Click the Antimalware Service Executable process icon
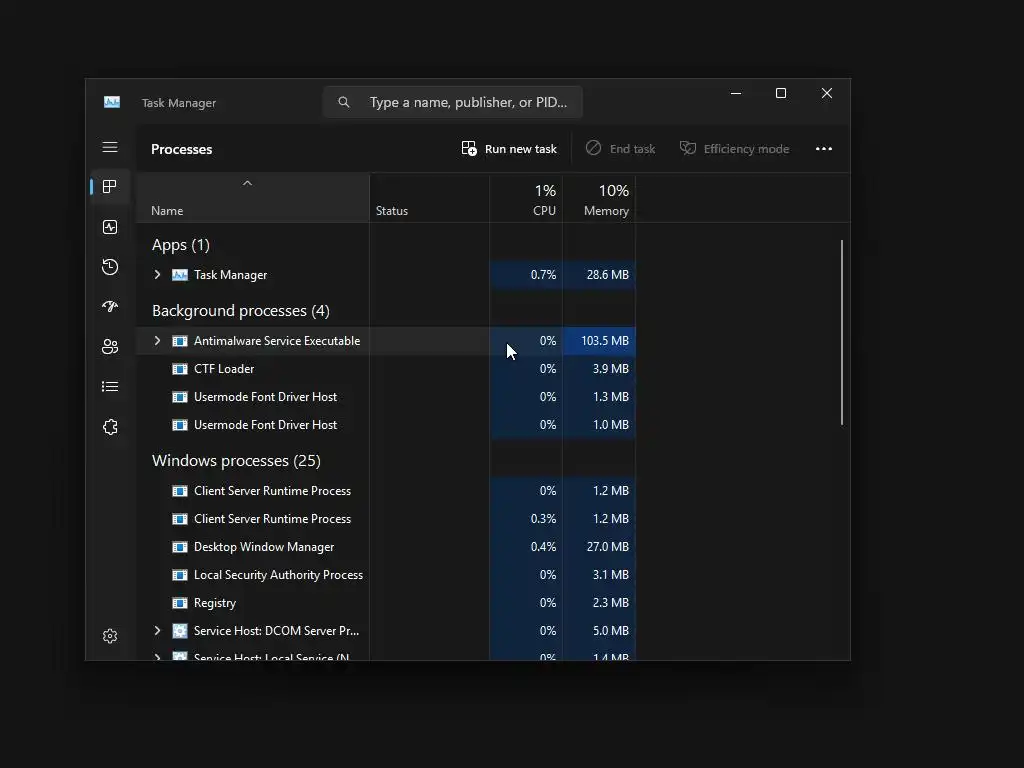 pyautogui.click(x=180, y=341)
